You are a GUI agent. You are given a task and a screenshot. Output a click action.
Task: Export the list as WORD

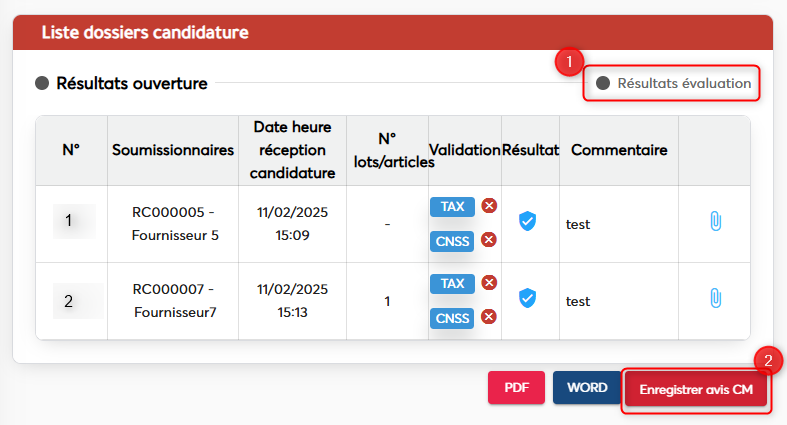point(586,387)
